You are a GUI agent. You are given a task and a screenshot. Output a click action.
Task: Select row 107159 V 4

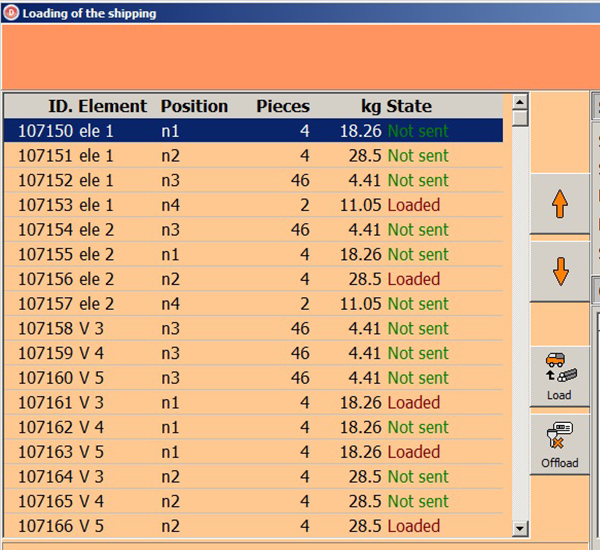click(x=253, y=353)
